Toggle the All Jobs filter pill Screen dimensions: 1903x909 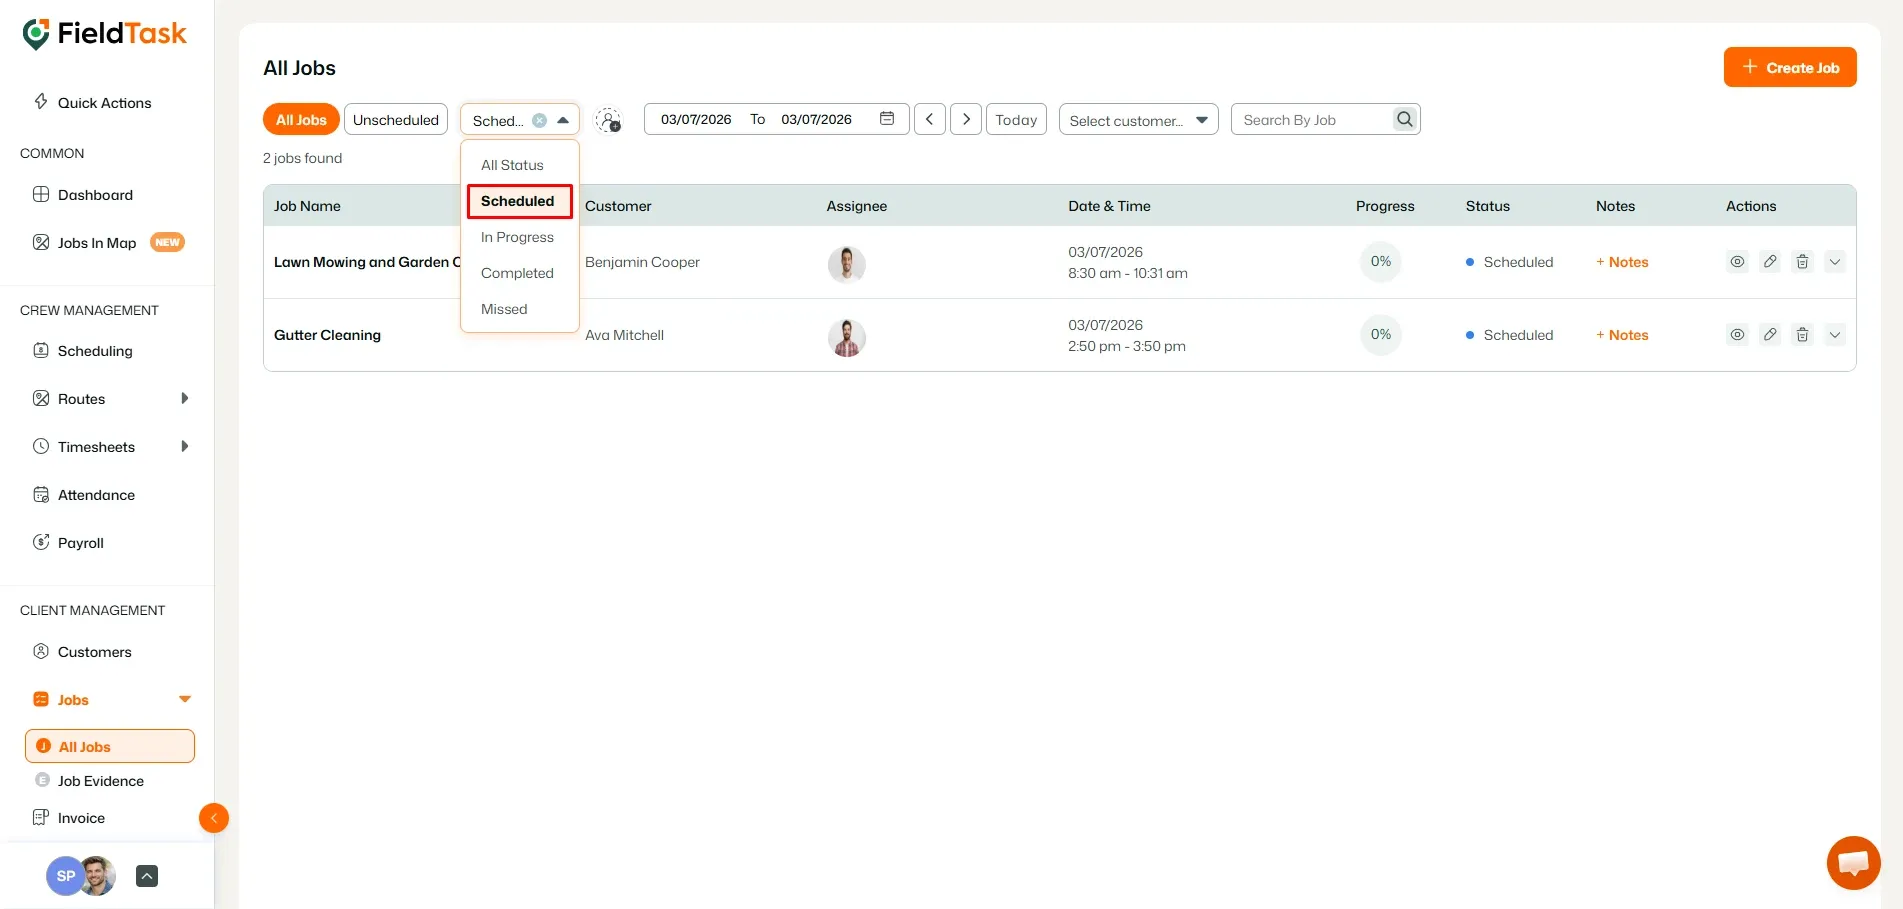(301, 119)
